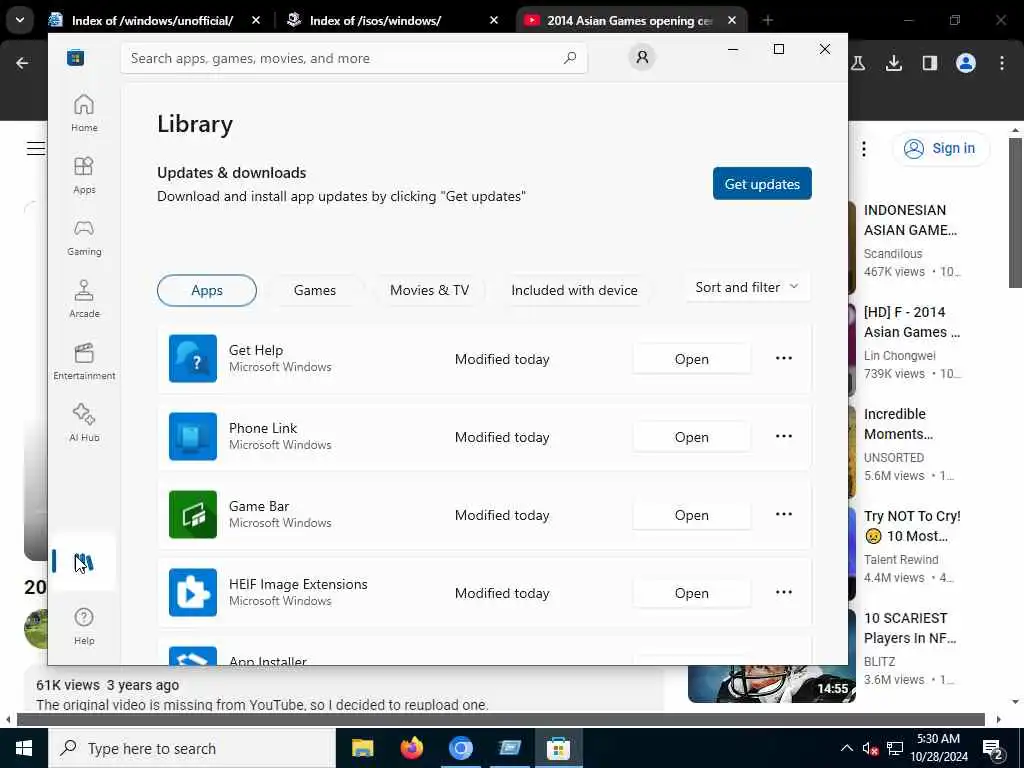Open browser downloads icon
The height and width of the screenshot is (768, 1024).
coord(893,63)
